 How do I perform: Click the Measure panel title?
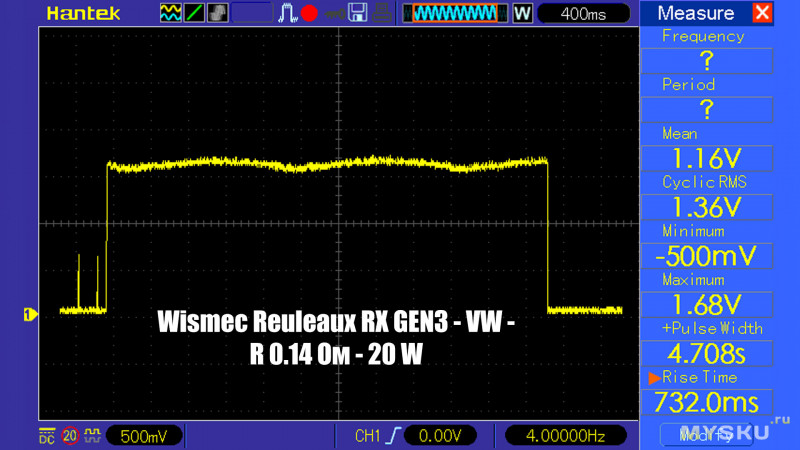[x=695, y=13]
